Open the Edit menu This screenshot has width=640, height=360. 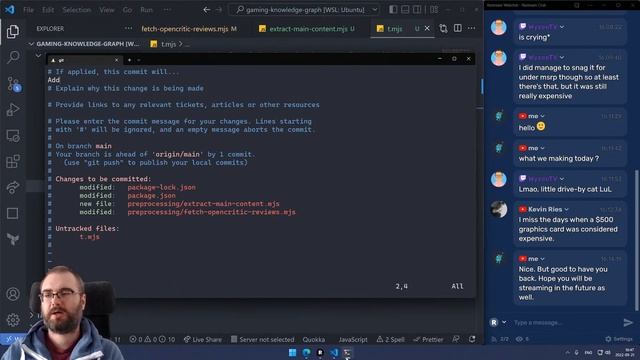click(x=48, y=9)
